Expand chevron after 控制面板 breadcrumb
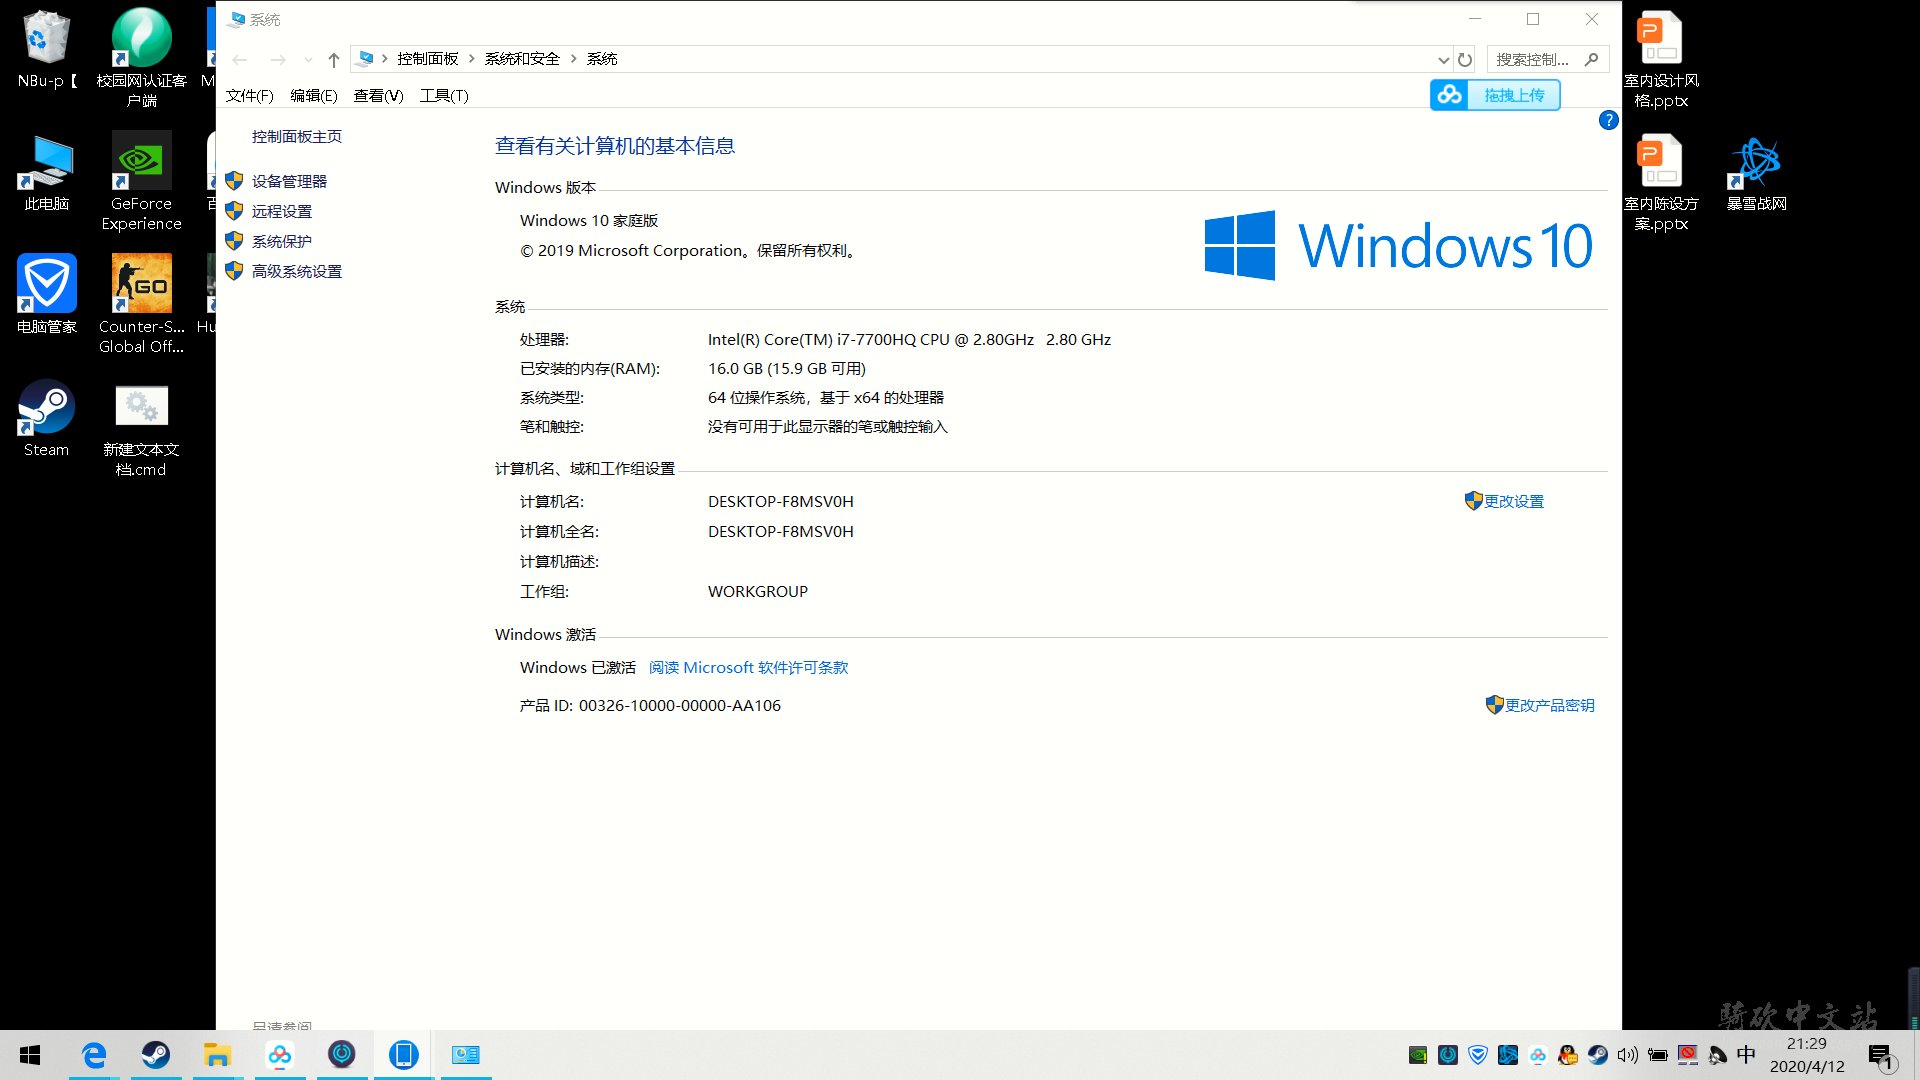The height and width of the screenshot is (1080, 1920). click(472, 59)
